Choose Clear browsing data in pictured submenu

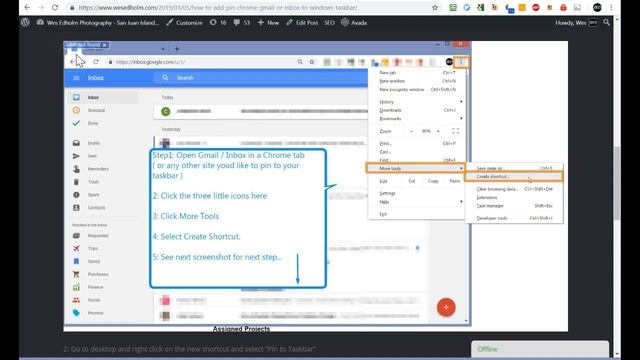514,189
